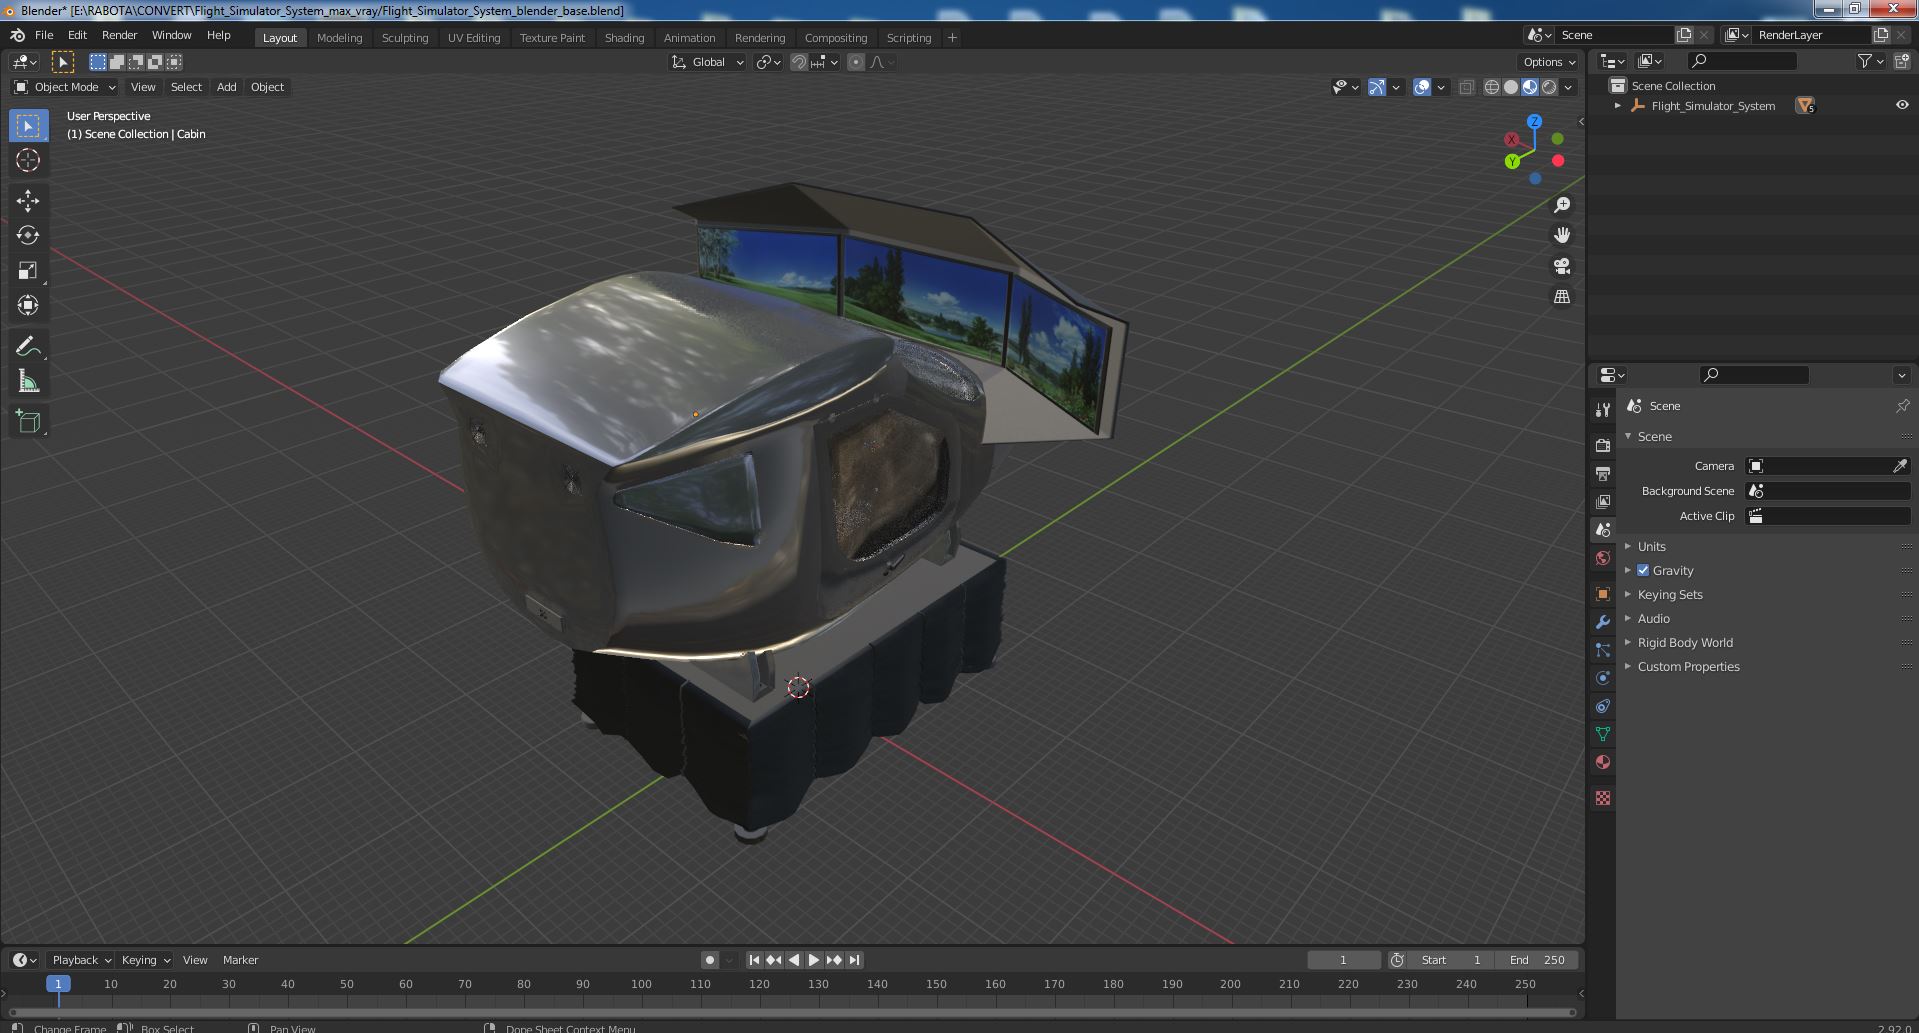Toggle snapping magnet
Screen dimensions: 1919x1033
click(x=799, y=62)
